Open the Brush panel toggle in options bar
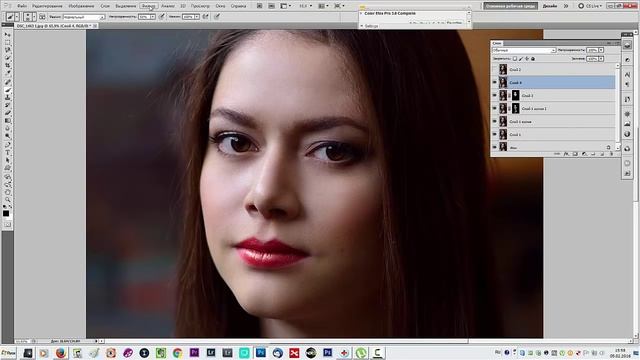640x360 pixels. tap(42, 17)
